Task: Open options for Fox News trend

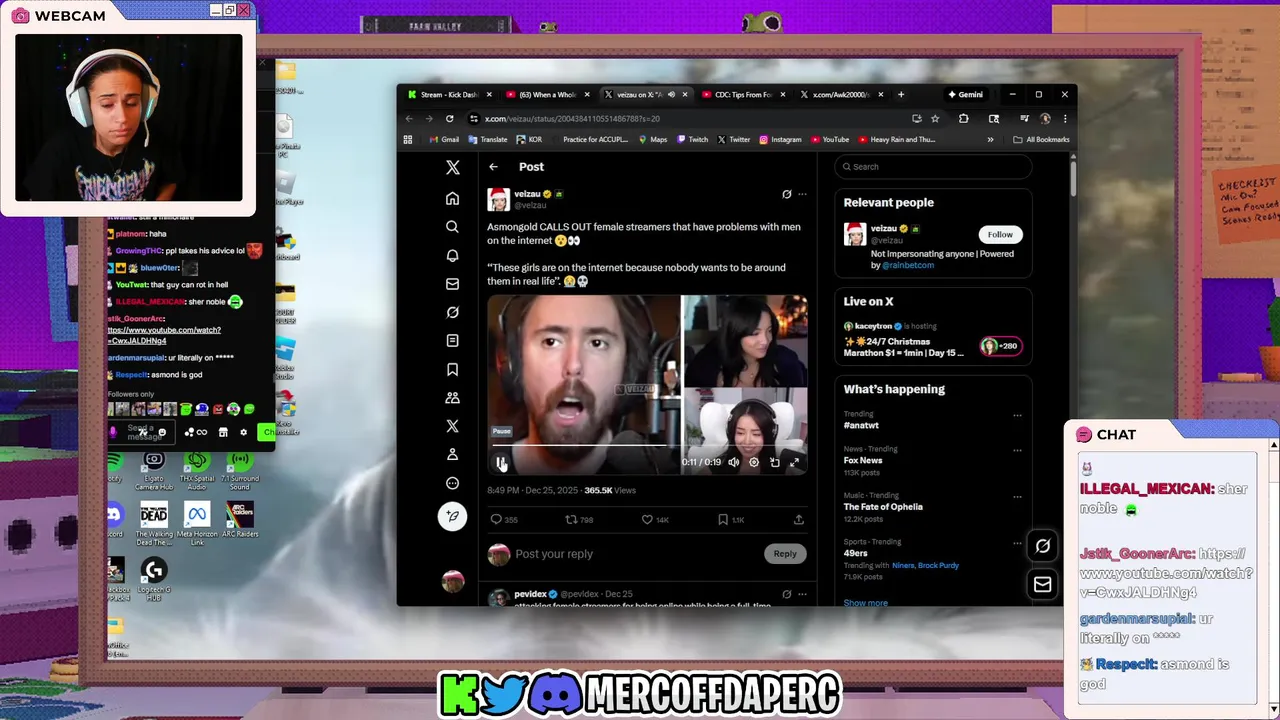Action: click(1017, 450)
